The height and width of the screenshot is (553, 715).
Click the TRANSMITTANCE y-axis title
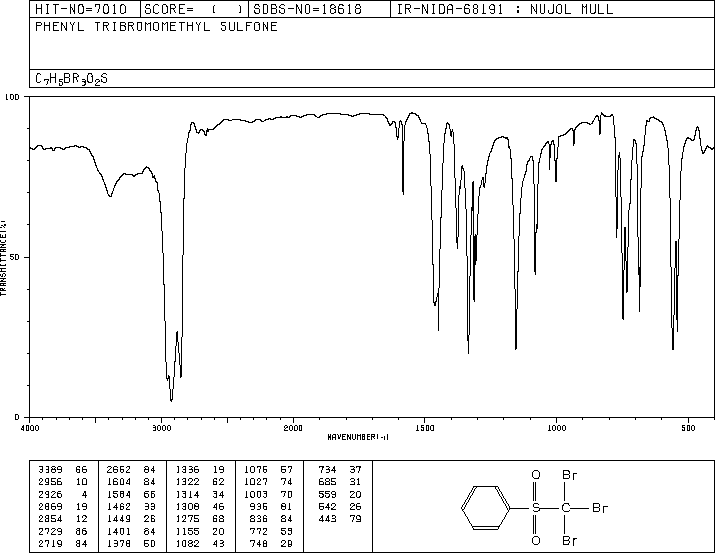(3, 258)
